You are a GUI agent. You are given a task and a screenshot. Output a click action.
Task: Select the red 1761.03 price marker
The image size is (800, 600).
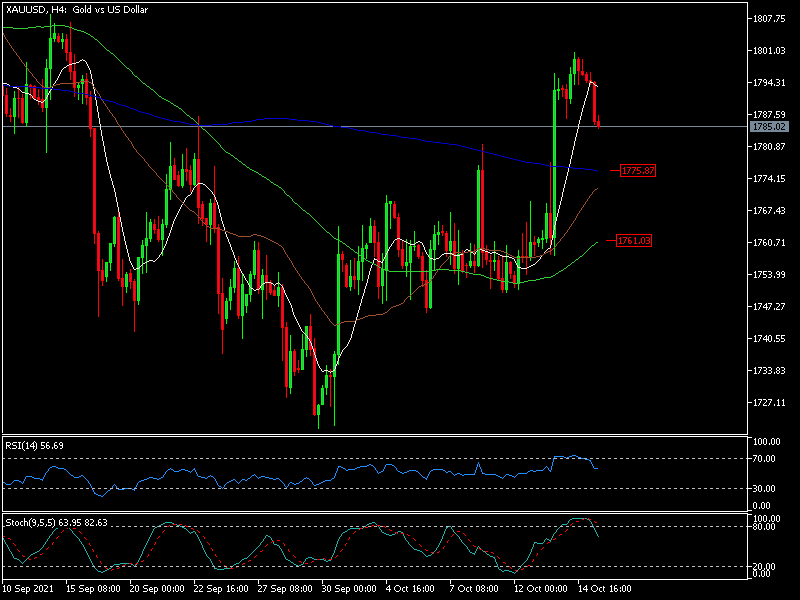634,240
